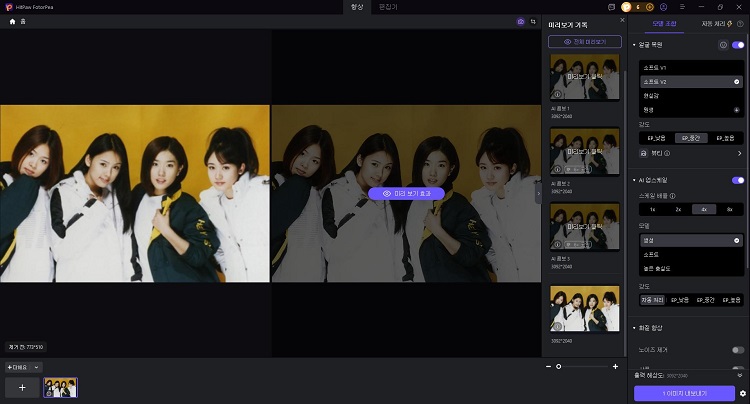Open the fourth unlabeled history thumbnail

pyautogui.click(x=585, y=309)
